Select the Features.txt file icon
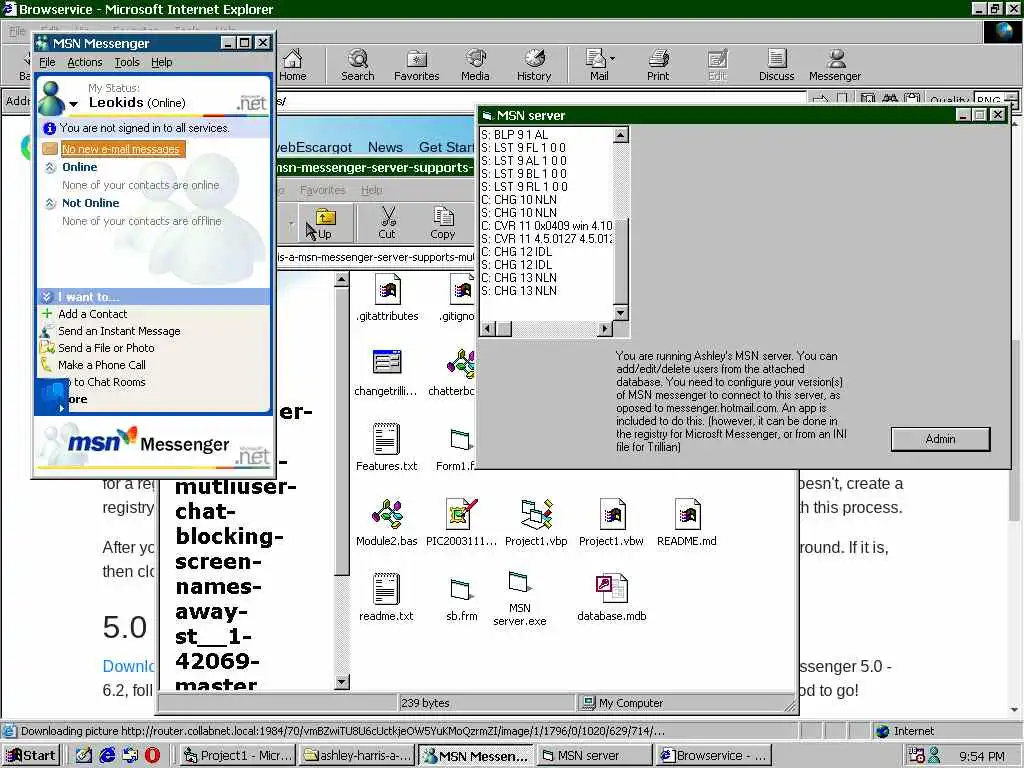 tap(387, 447)
